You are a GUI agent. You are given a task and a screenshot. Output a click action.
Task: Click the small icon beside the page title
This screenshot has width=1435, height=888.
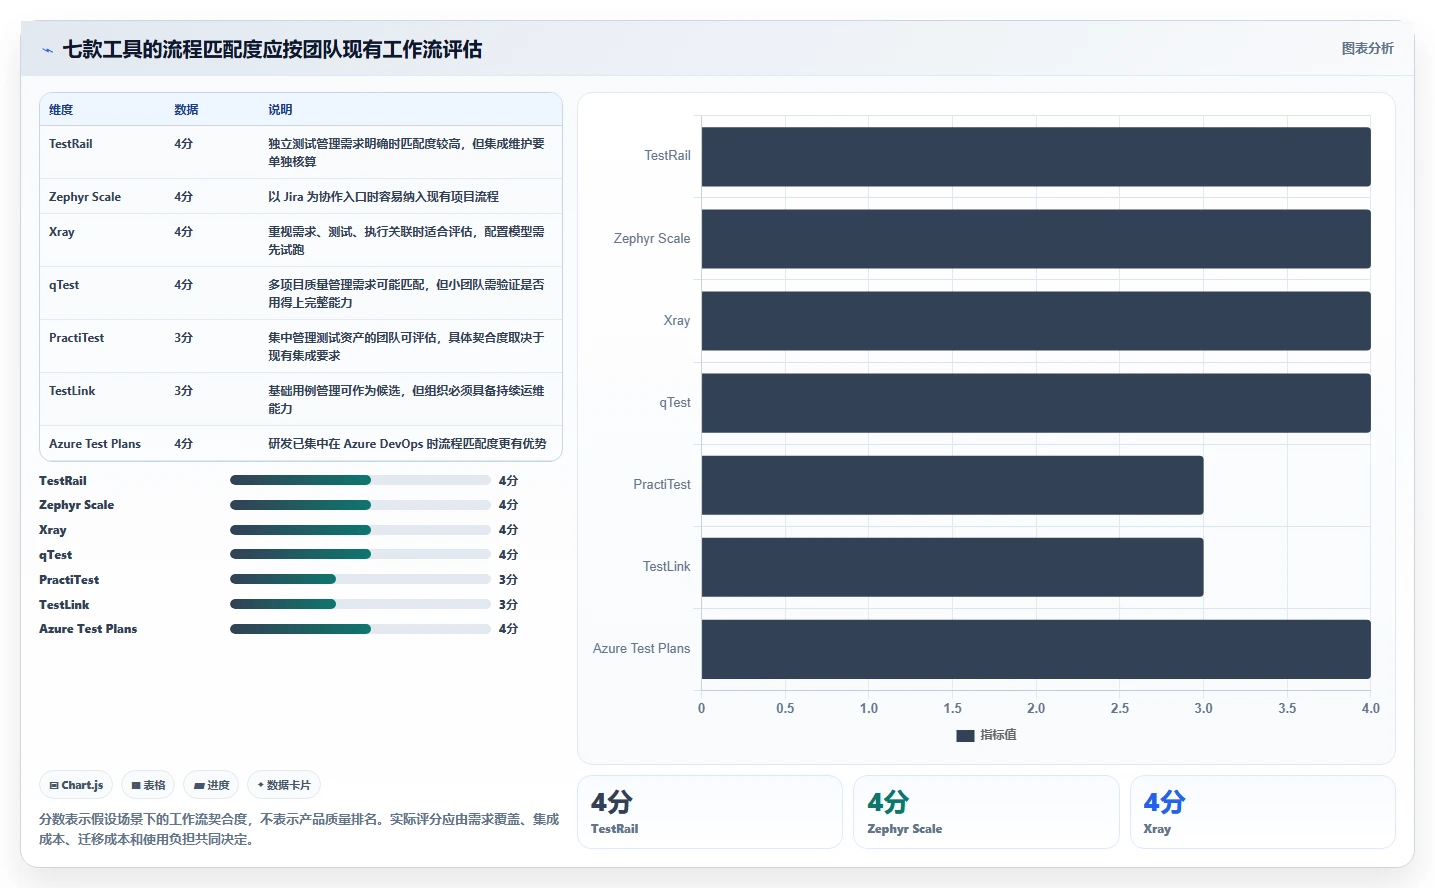point(47,50)
